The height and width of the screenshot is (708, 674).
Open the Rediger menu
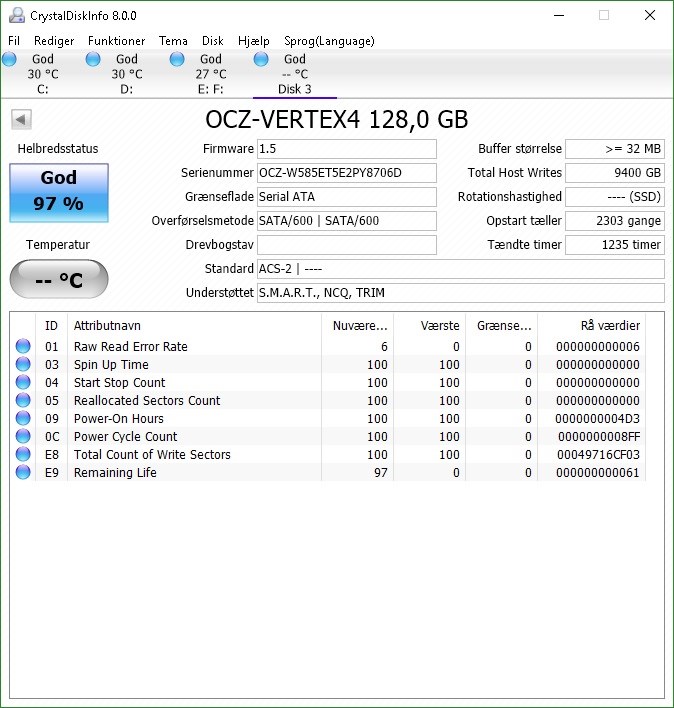[x=54, y=41]
